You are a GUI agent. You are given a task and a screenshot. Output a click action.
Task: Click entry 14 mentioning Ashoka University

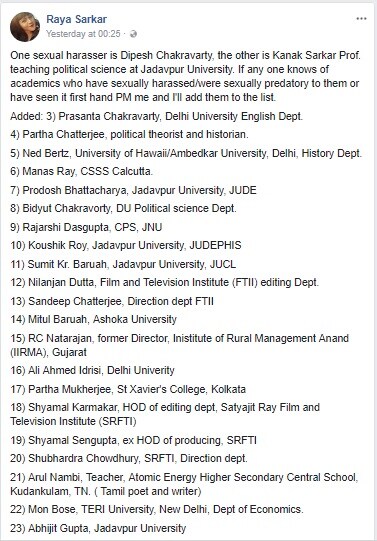[93, 319]
